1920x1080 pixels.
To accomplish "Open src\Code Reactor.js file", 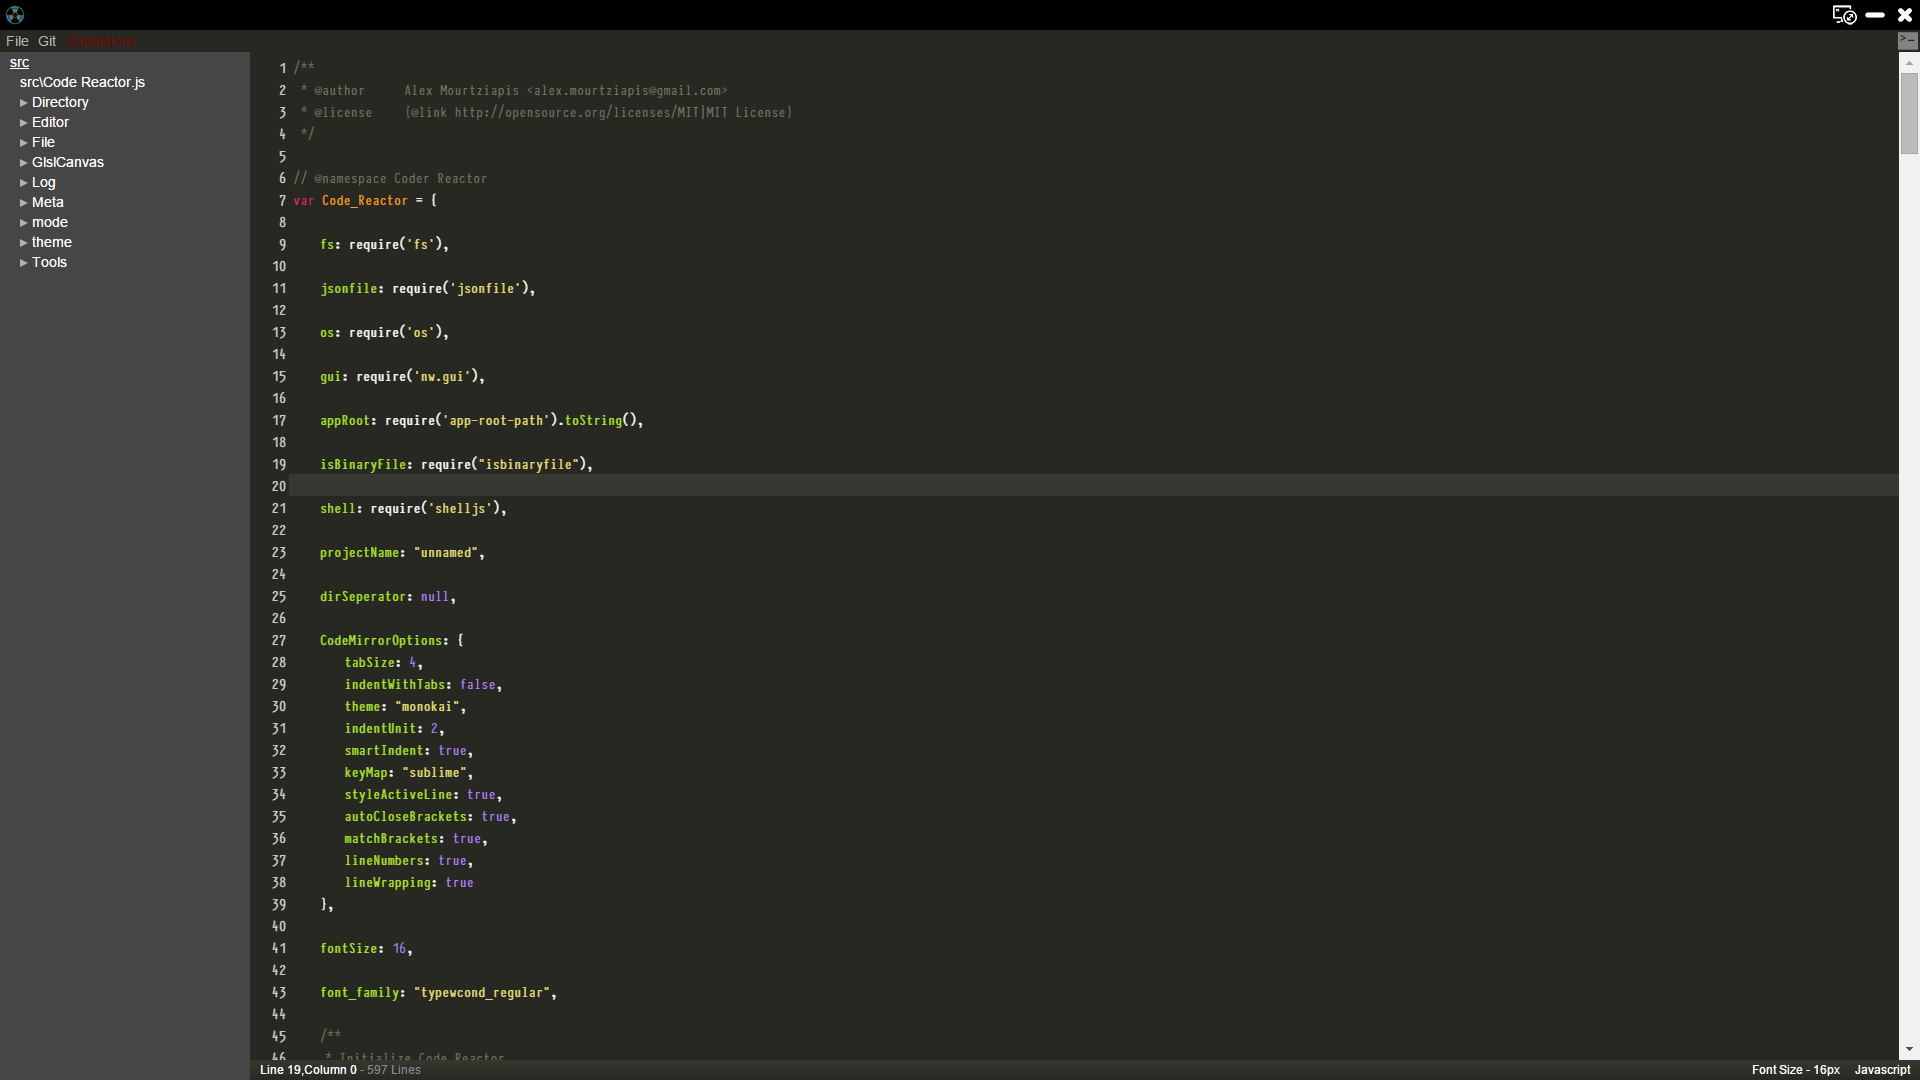I will click(x=82, y=82).
